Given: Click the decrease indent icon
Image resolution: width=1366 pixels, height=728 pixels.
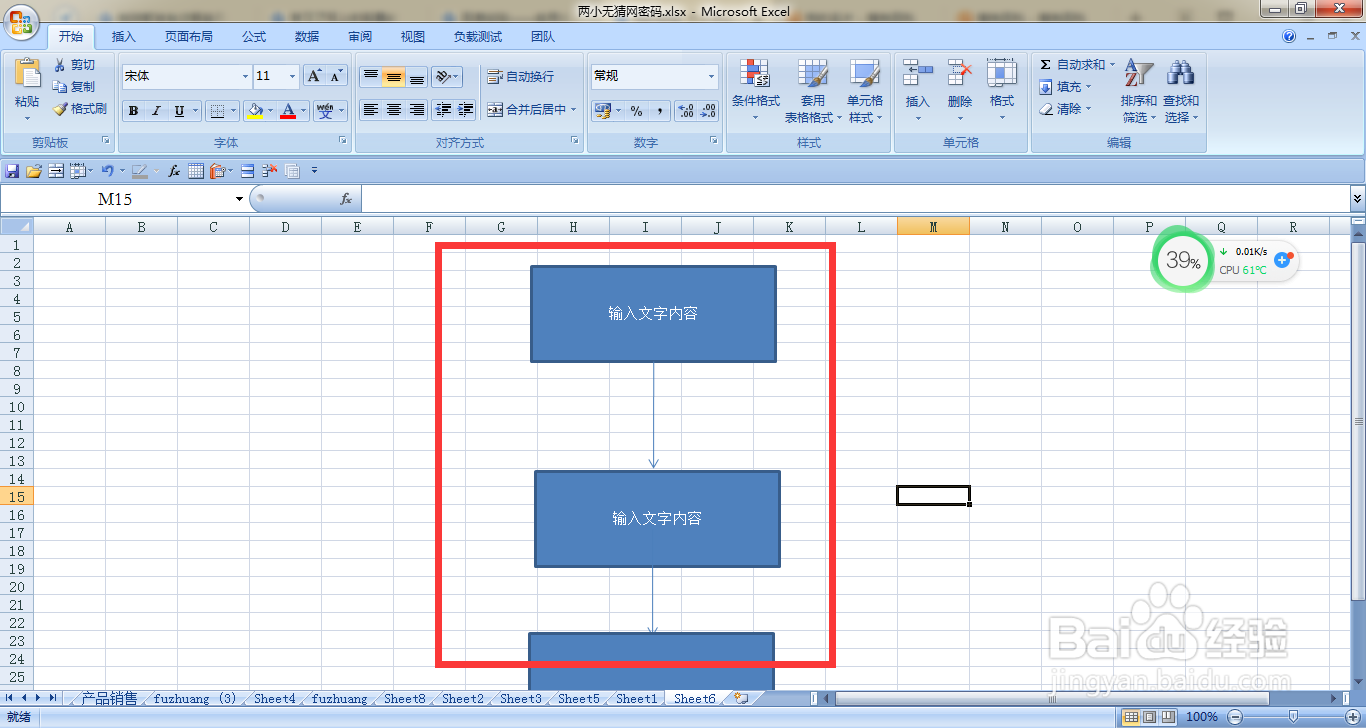Looking at the screenshot, I should 443,110.
